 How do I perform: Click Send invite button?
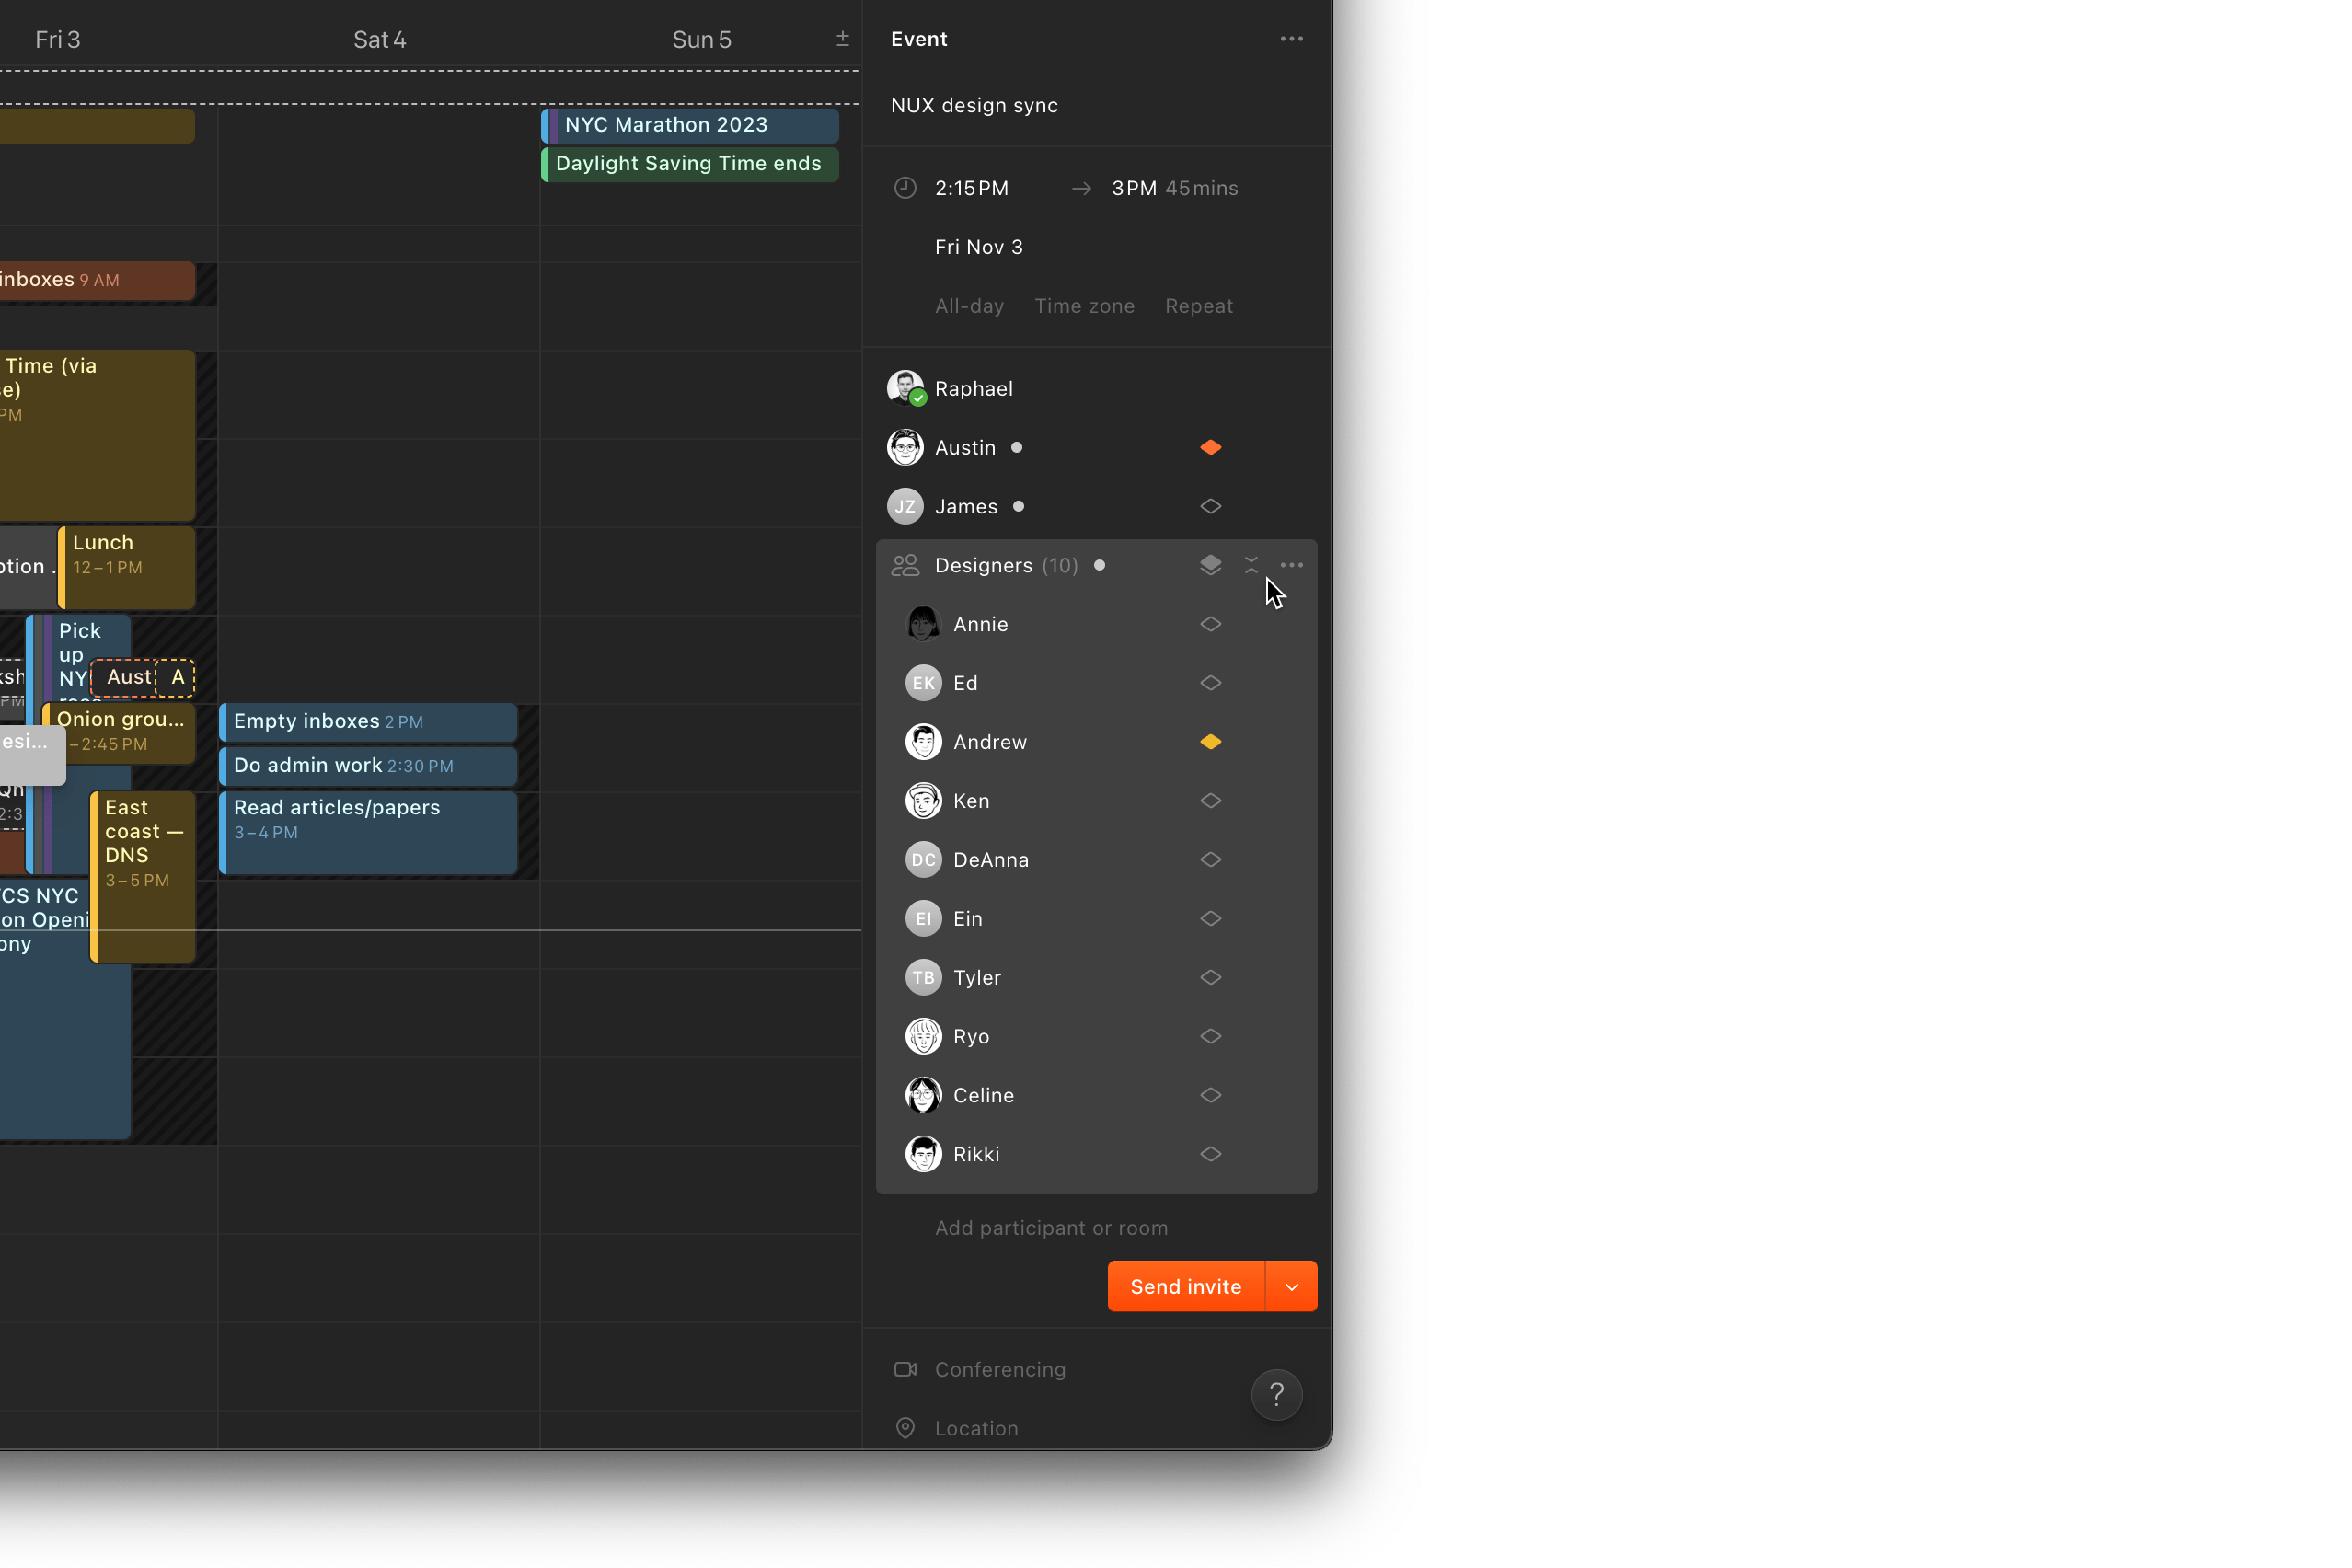1186,1286
